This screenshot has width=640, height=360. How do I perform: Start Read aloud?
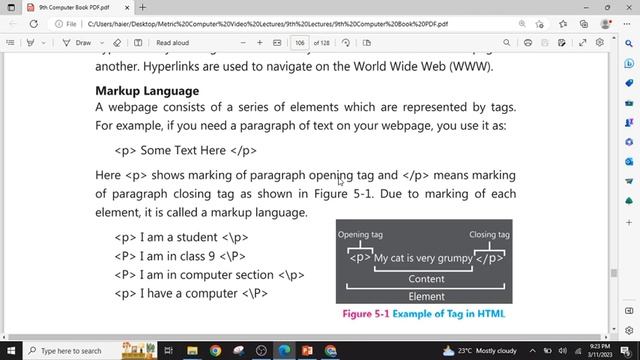pyautogui.click(x=173, y=42)
